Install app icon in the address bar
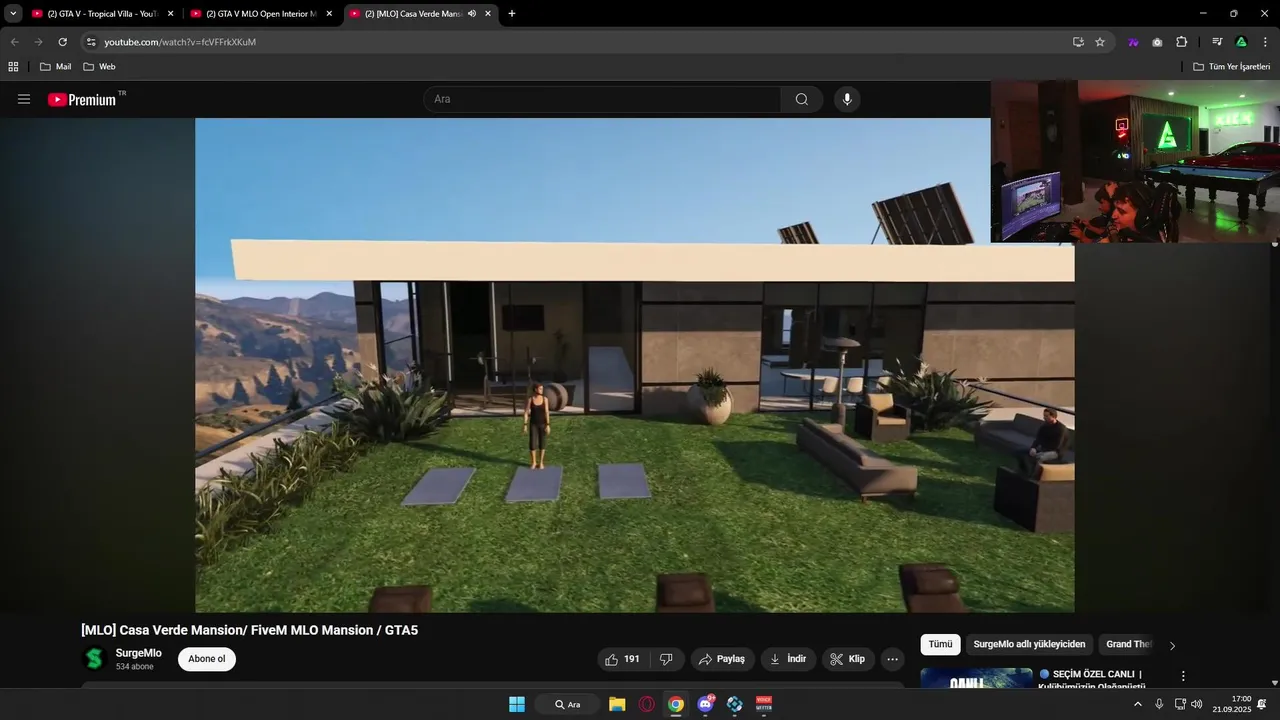Image resolution: width=1280 pixels, height=720 pixels. [x=1078, y=42]
